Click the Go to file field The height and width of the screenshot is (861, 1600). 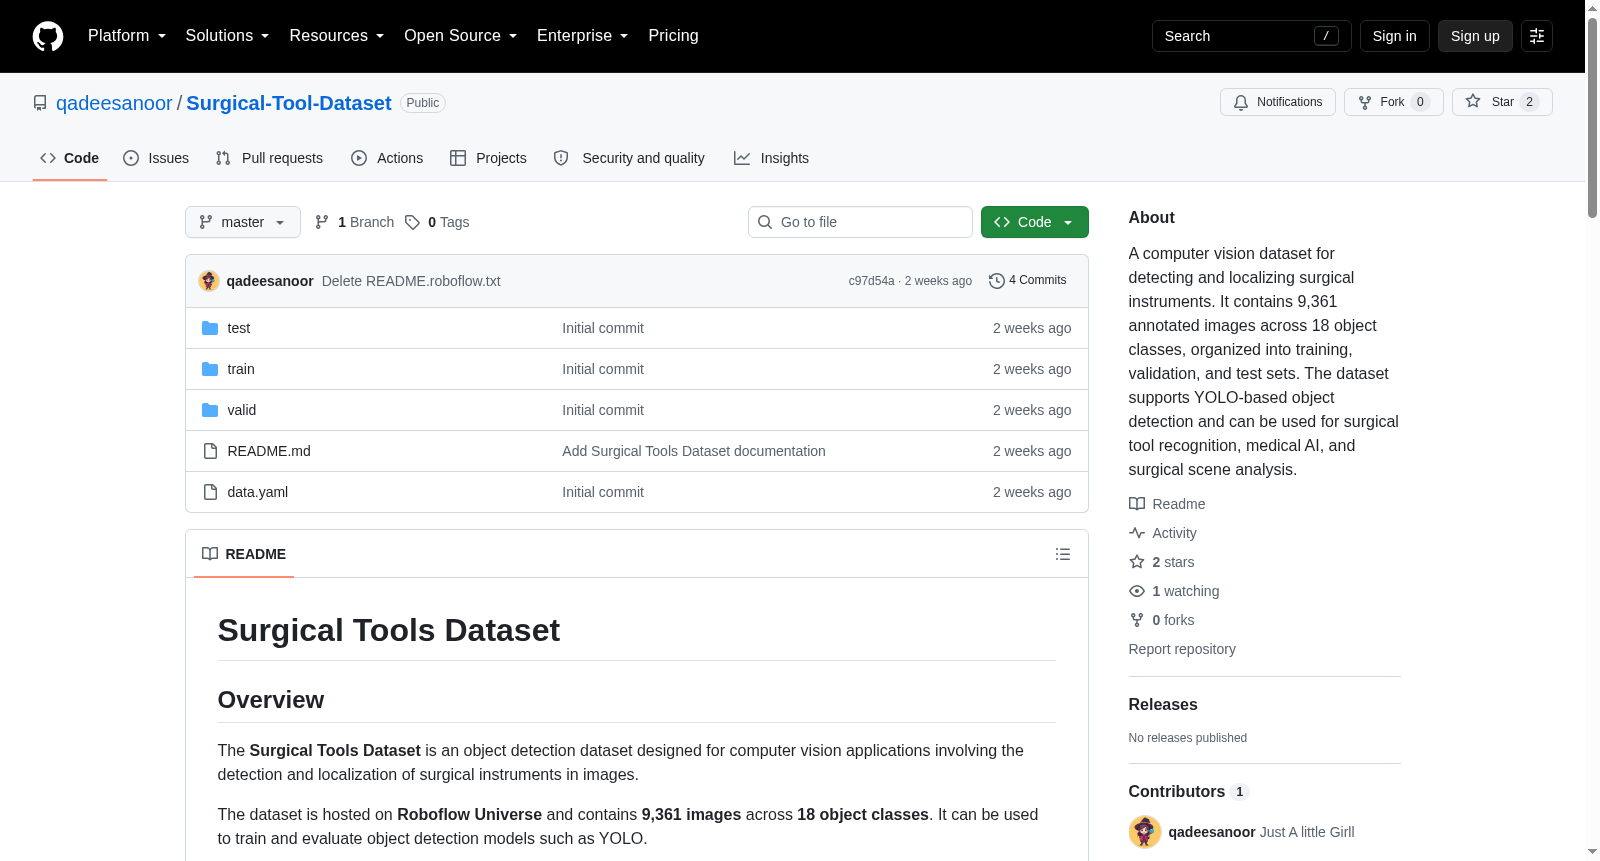pos(860,222)
